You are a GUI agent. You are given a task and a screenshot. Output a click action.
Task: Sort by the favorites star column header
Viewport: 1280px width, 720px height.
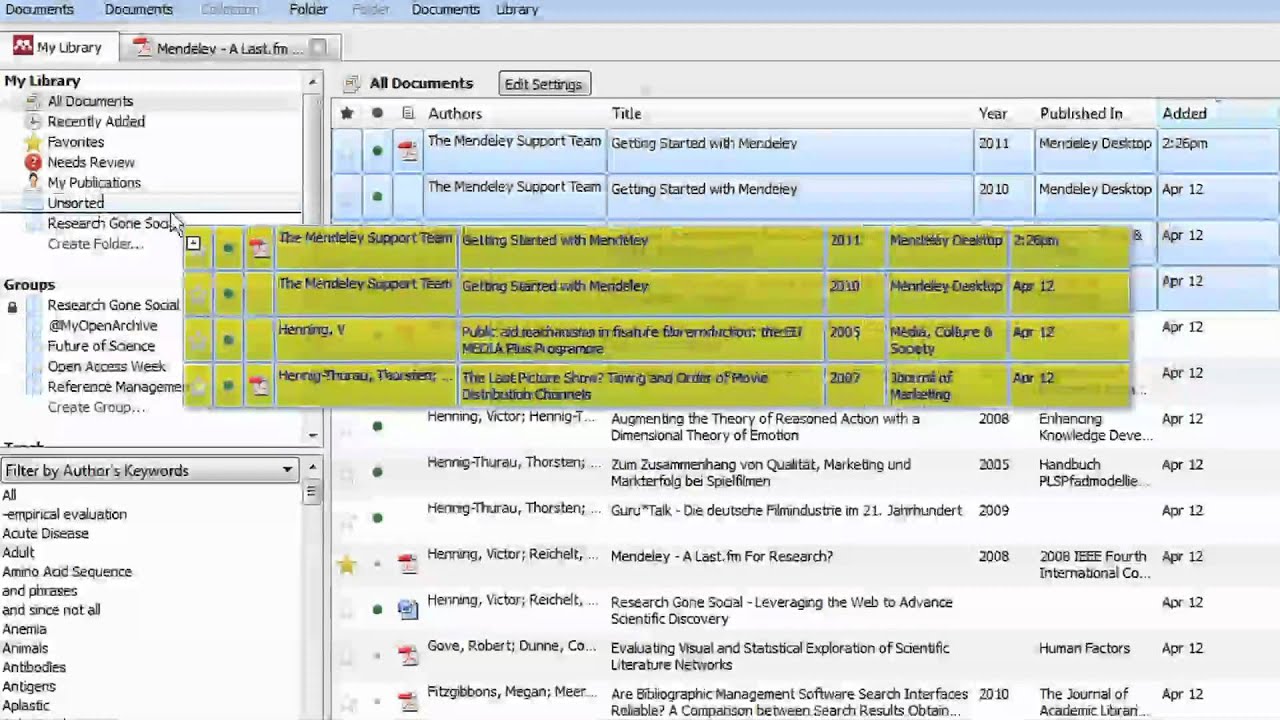[347, 113]
